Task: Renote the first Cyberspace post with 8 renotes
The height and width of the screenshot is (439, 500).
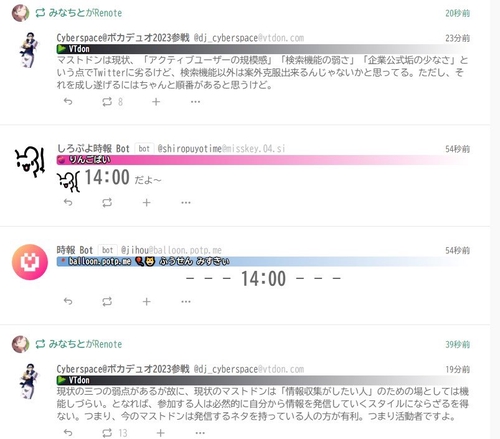Action: coord(107,102)
